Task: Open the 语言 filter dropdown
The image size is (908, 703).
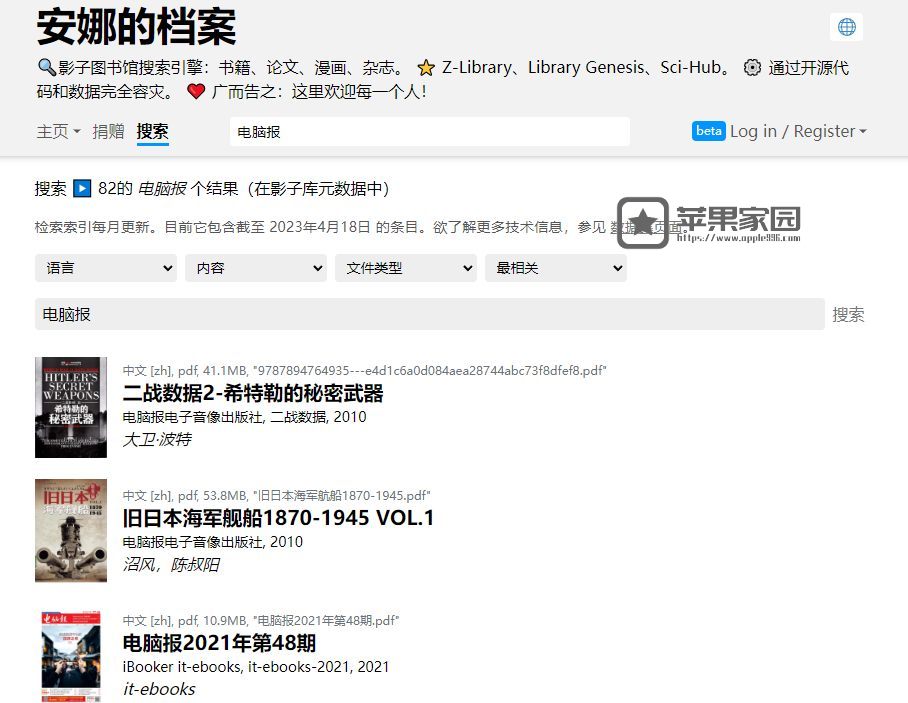Action: tap(106, 268)
